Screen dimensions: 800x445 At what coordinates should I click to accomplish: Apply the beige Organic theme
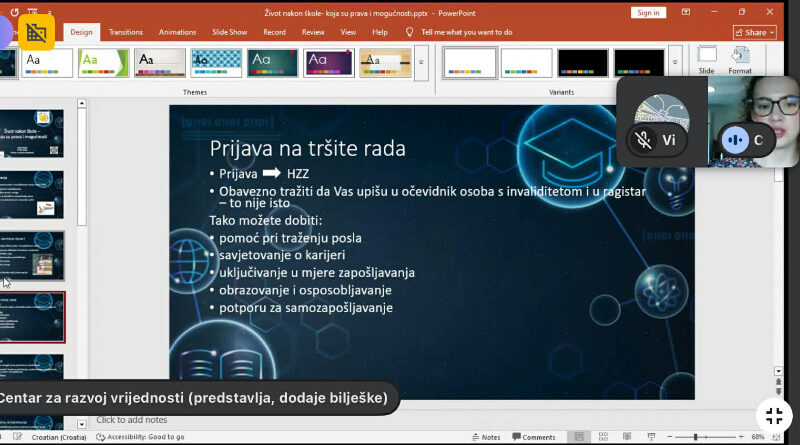(x=385, y=63)
